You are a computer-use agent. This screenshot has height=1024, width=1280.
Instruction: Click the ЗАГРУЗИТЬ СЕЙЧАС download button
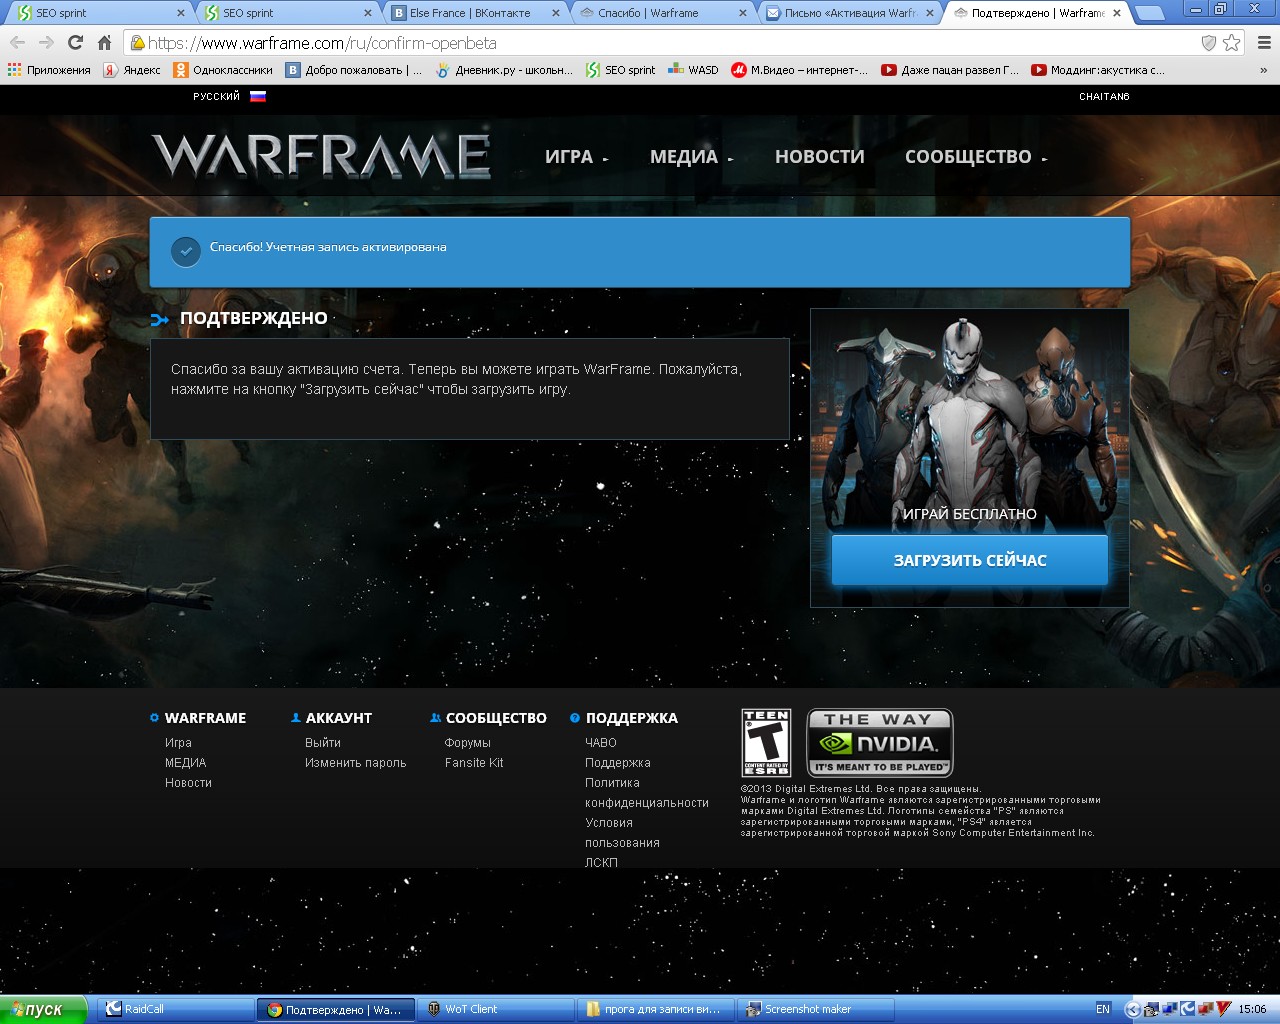click(970, 560)
